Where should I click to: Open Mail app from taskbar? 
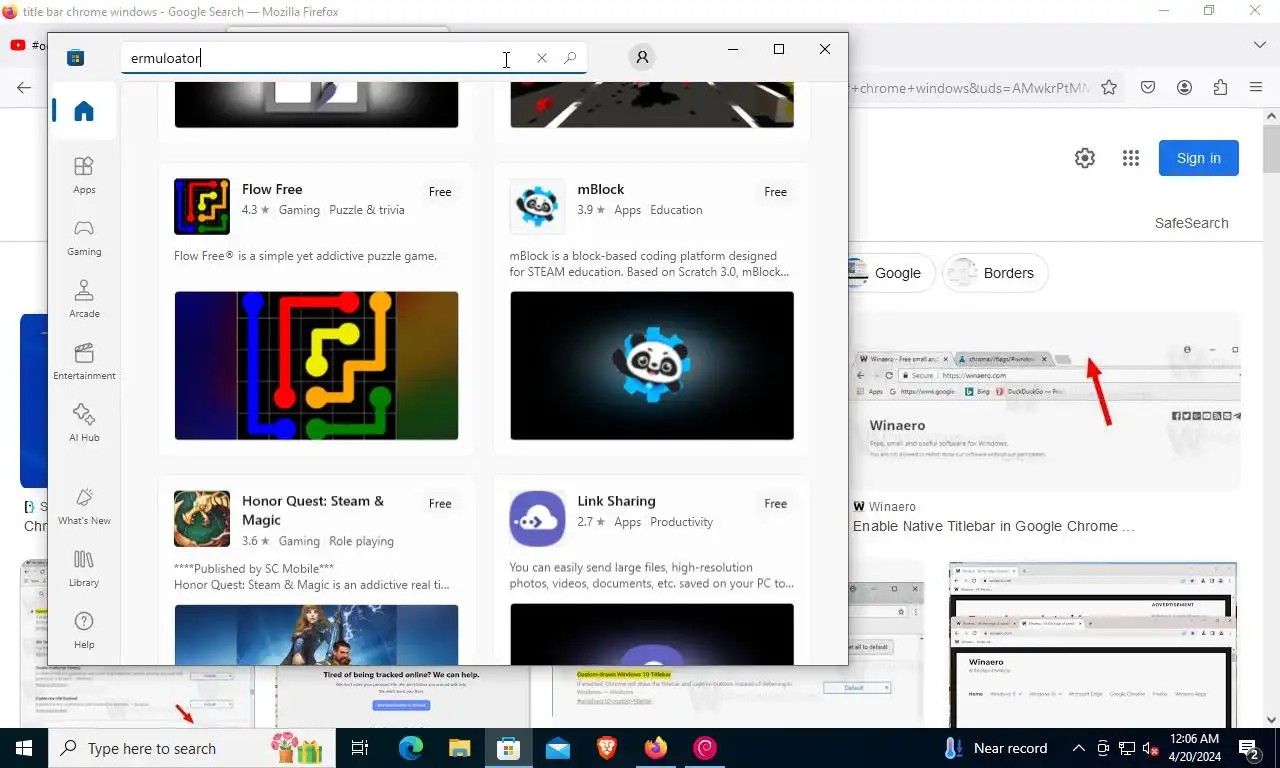point(558,748)
